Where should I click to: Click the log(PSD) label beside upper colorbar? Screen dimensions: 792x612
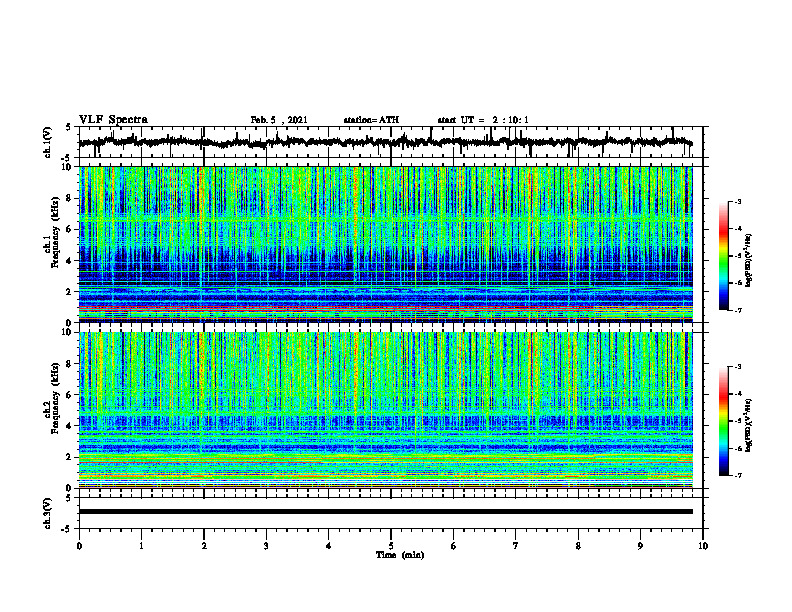point(749,260)
